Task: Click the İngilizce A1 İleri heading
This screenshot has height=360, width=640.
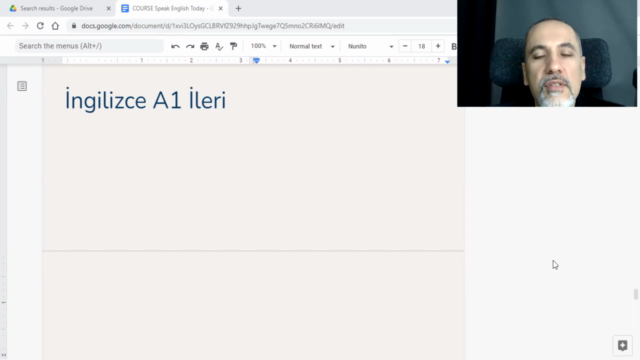Action: tap(145, 100)
